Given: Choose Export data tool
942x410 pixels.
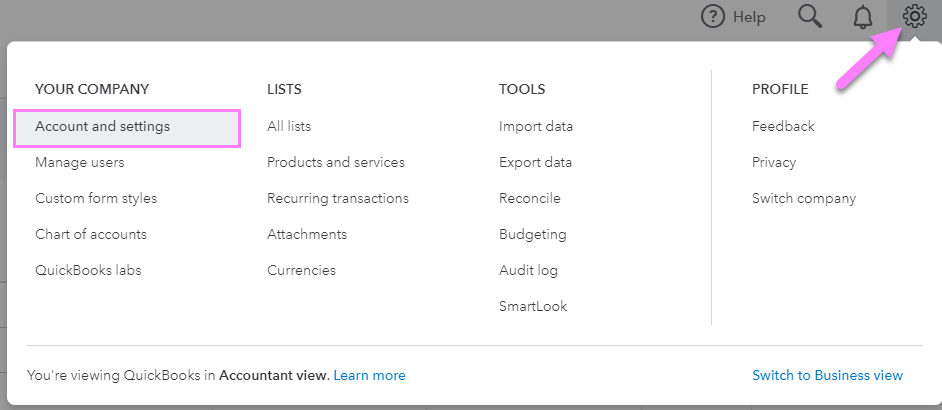Looking at the screenshot, I should (x=535, y=162).
